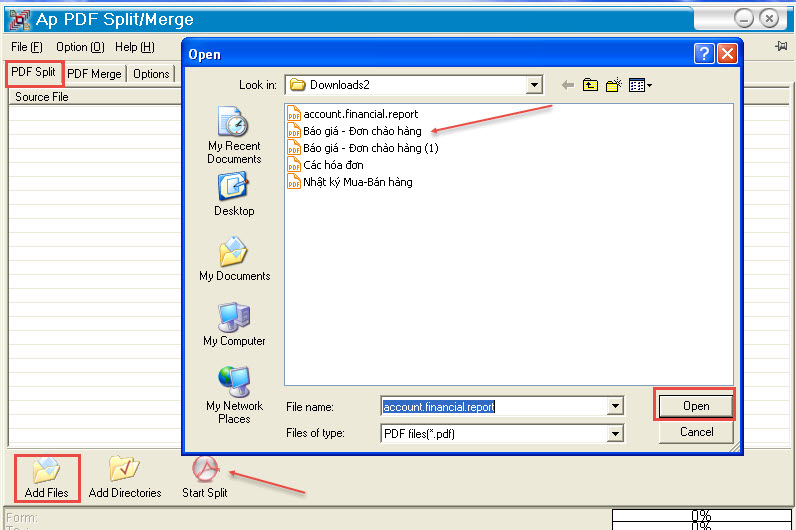Click the Cancel button

pos(696,432)
